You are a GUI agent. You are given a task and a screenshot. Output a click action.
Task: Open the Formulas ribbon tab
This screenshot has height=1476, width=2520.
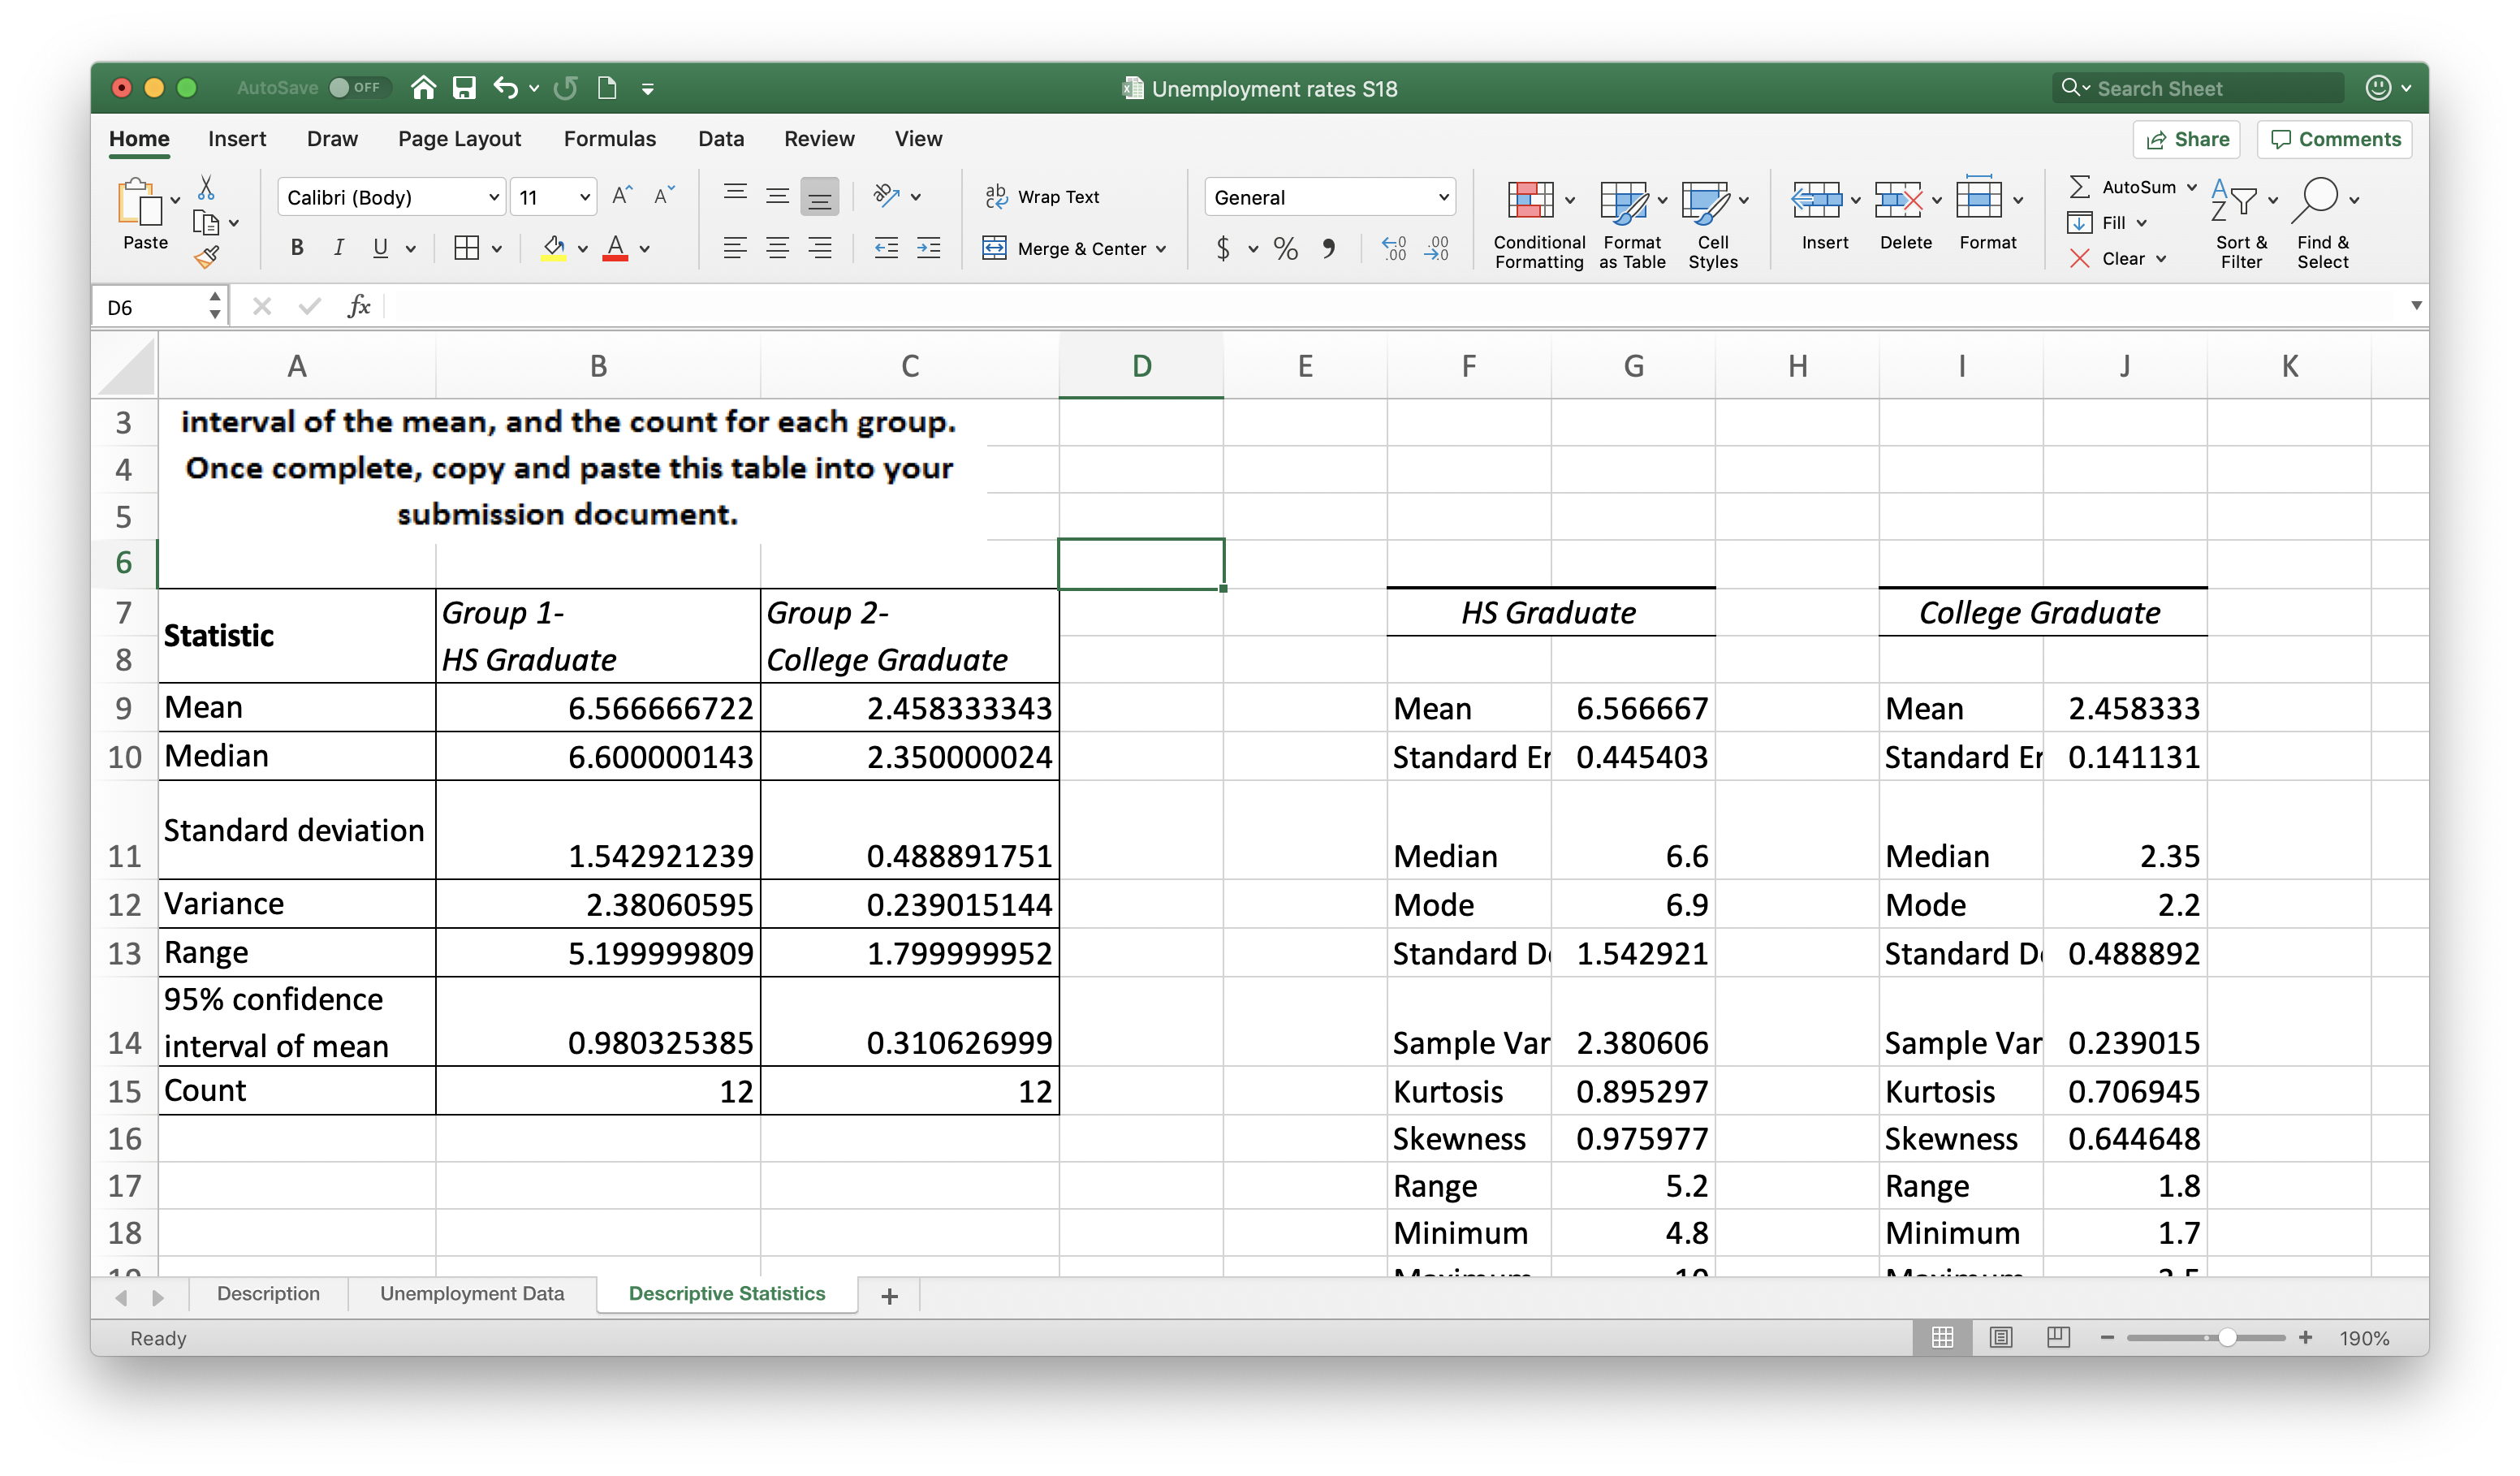click(x=609, y=139)
